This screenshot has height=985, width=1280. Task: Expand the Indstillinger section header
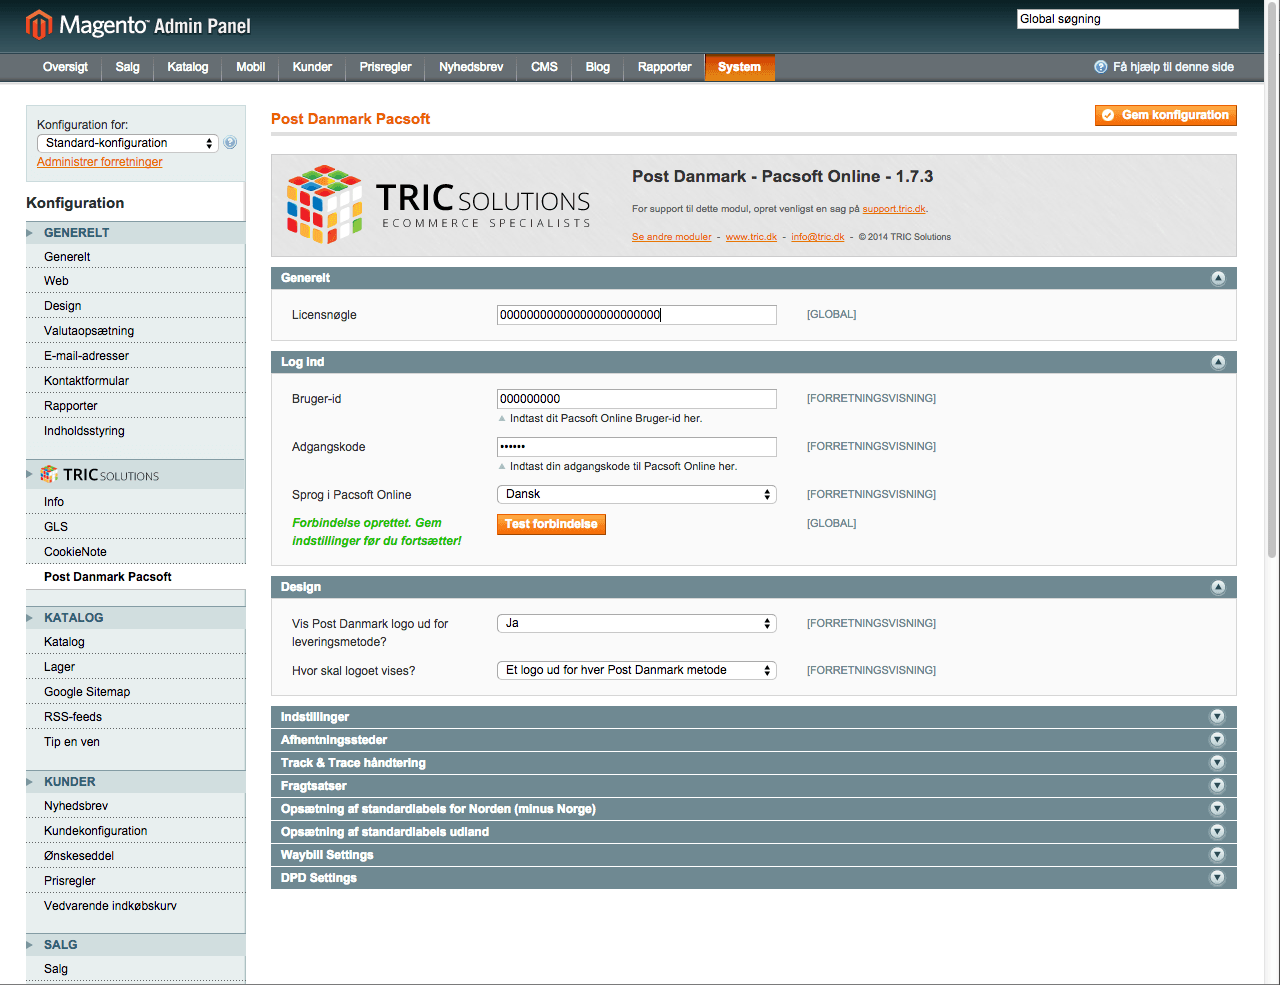coord(315,717)
